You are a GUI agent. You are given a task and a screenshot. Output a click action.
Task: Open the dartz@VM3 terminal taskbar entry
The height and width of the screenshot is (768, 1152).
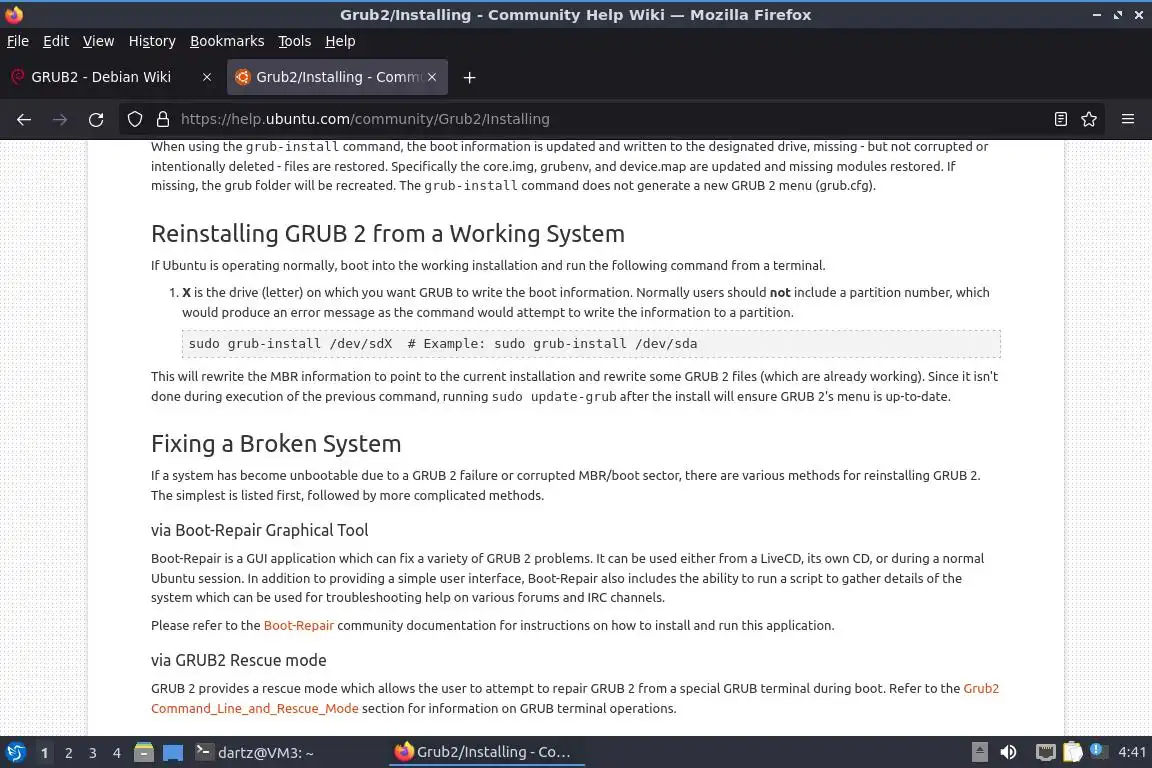click(254, 753)
